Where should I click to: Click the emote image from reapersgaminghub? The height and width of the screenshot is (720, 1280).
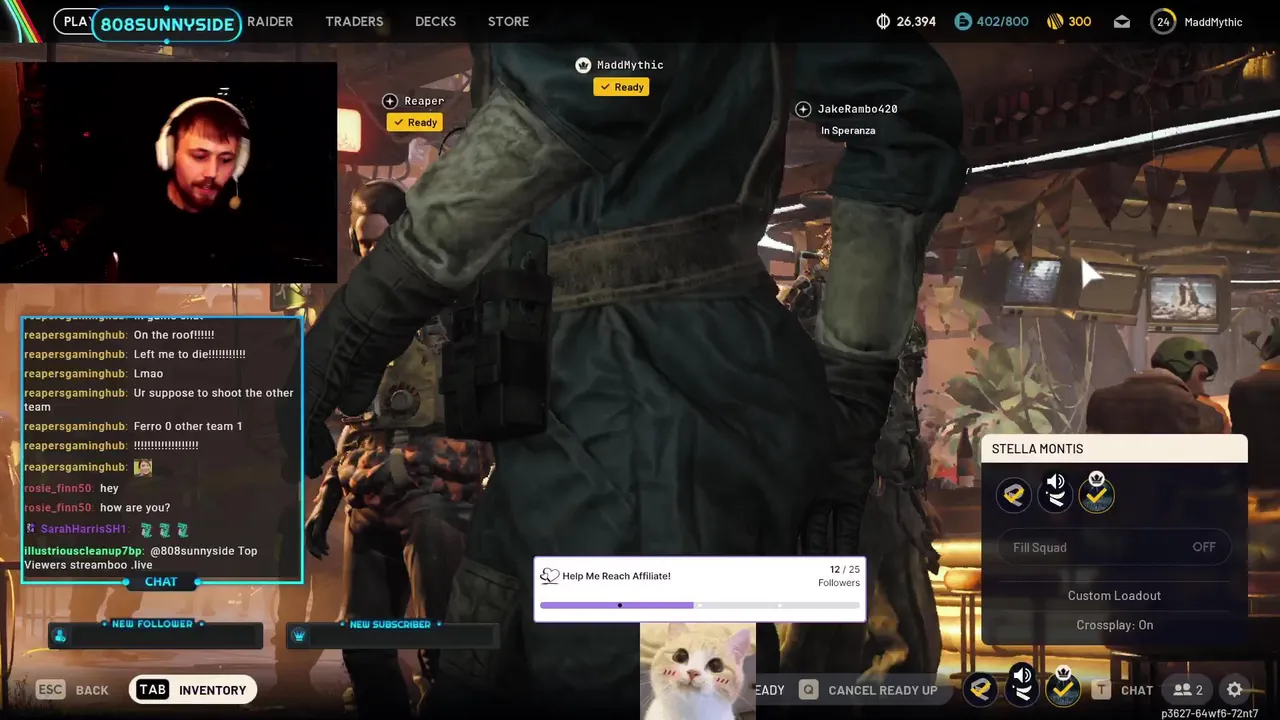143,467
